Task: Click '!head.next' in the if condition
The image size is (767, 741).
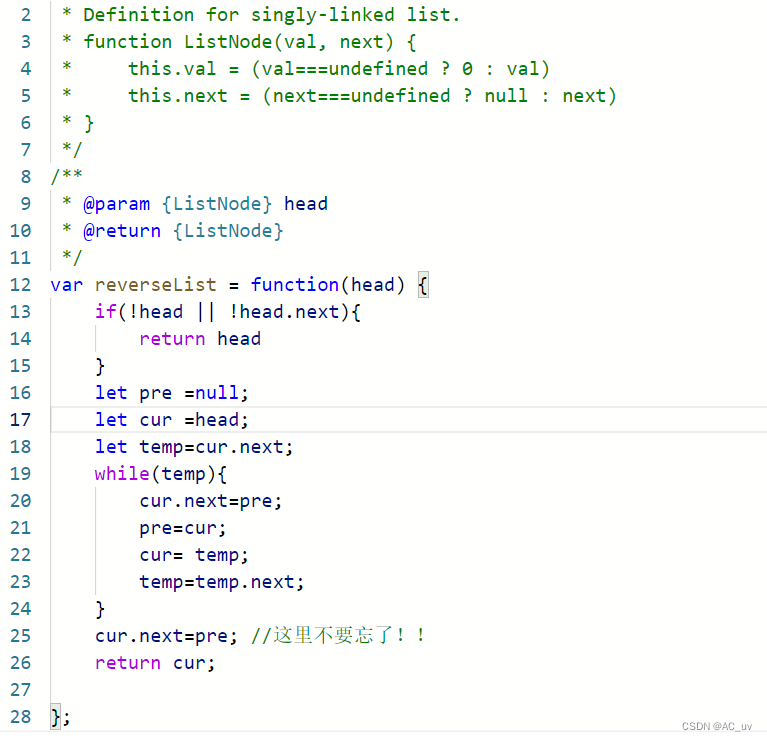Action: (x=284, y=312)
